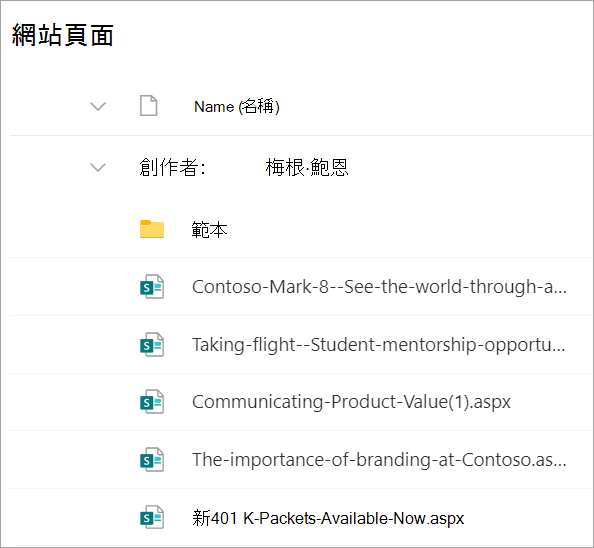The image size is (594, 548).
Task: Click the page icon beside Contoso-Mark-8 file
Action: (x=152, y=287)
